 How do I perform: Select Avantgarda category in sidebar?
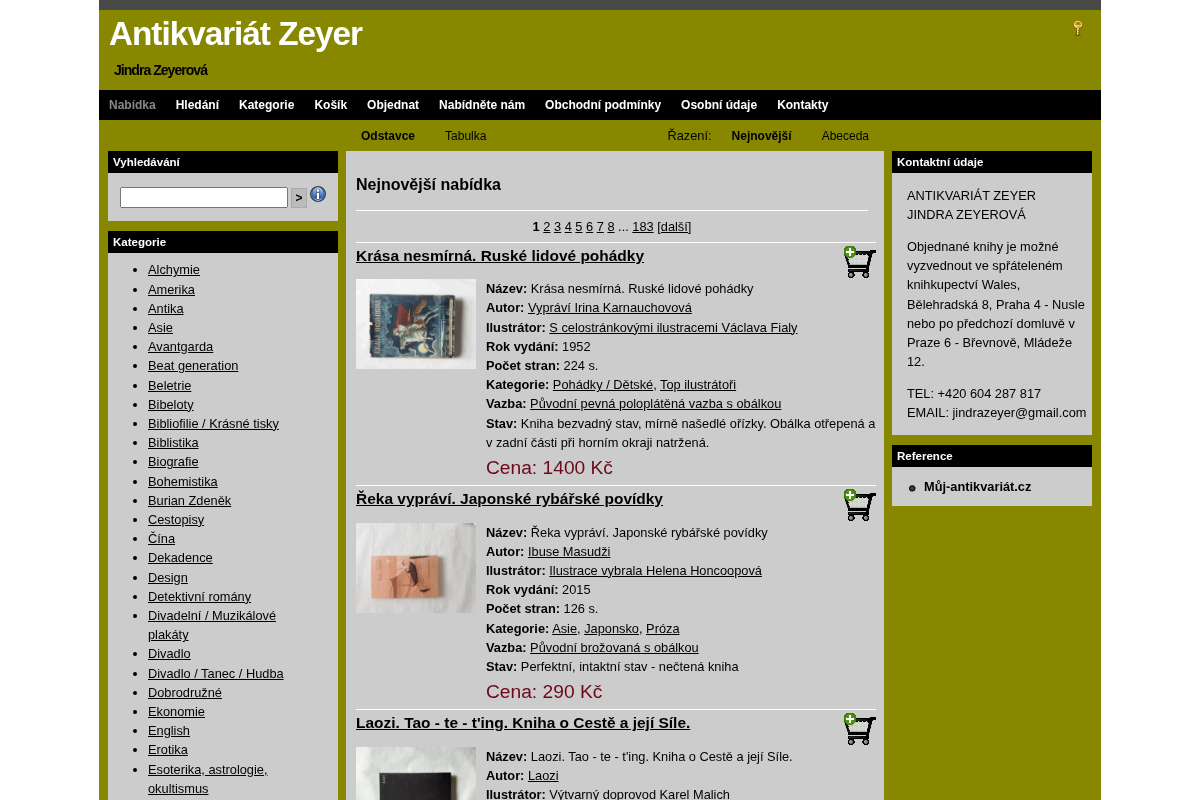(x=180, y=347)
